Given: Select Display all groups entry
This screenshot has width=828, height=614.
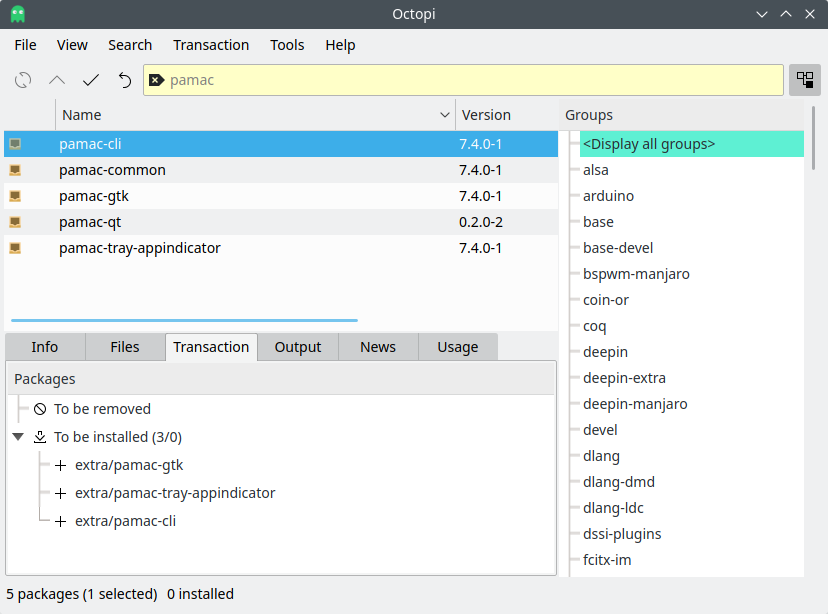Looking at the screenshot, I should point(649,144).
